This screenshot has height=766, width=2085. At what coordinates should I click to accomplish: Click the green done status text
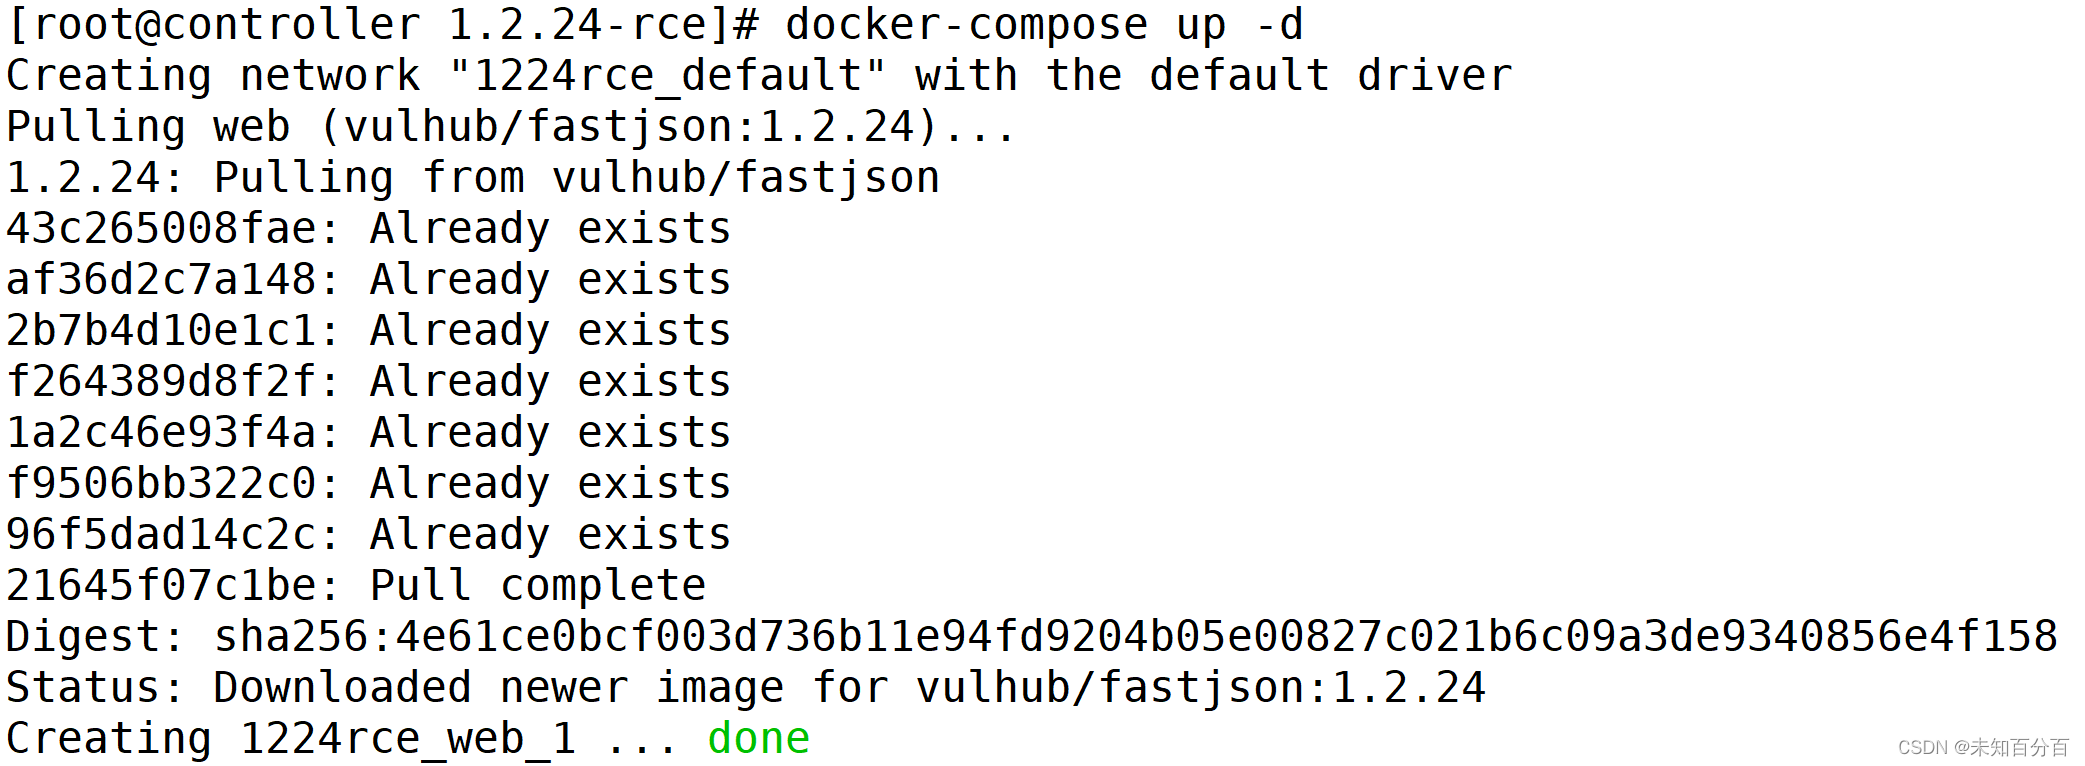point(758,739)
